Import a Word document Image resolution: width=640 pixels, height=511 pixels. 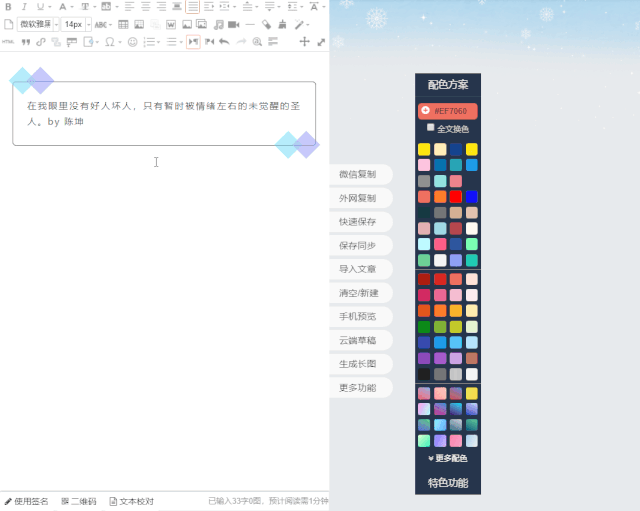point(171,24)
